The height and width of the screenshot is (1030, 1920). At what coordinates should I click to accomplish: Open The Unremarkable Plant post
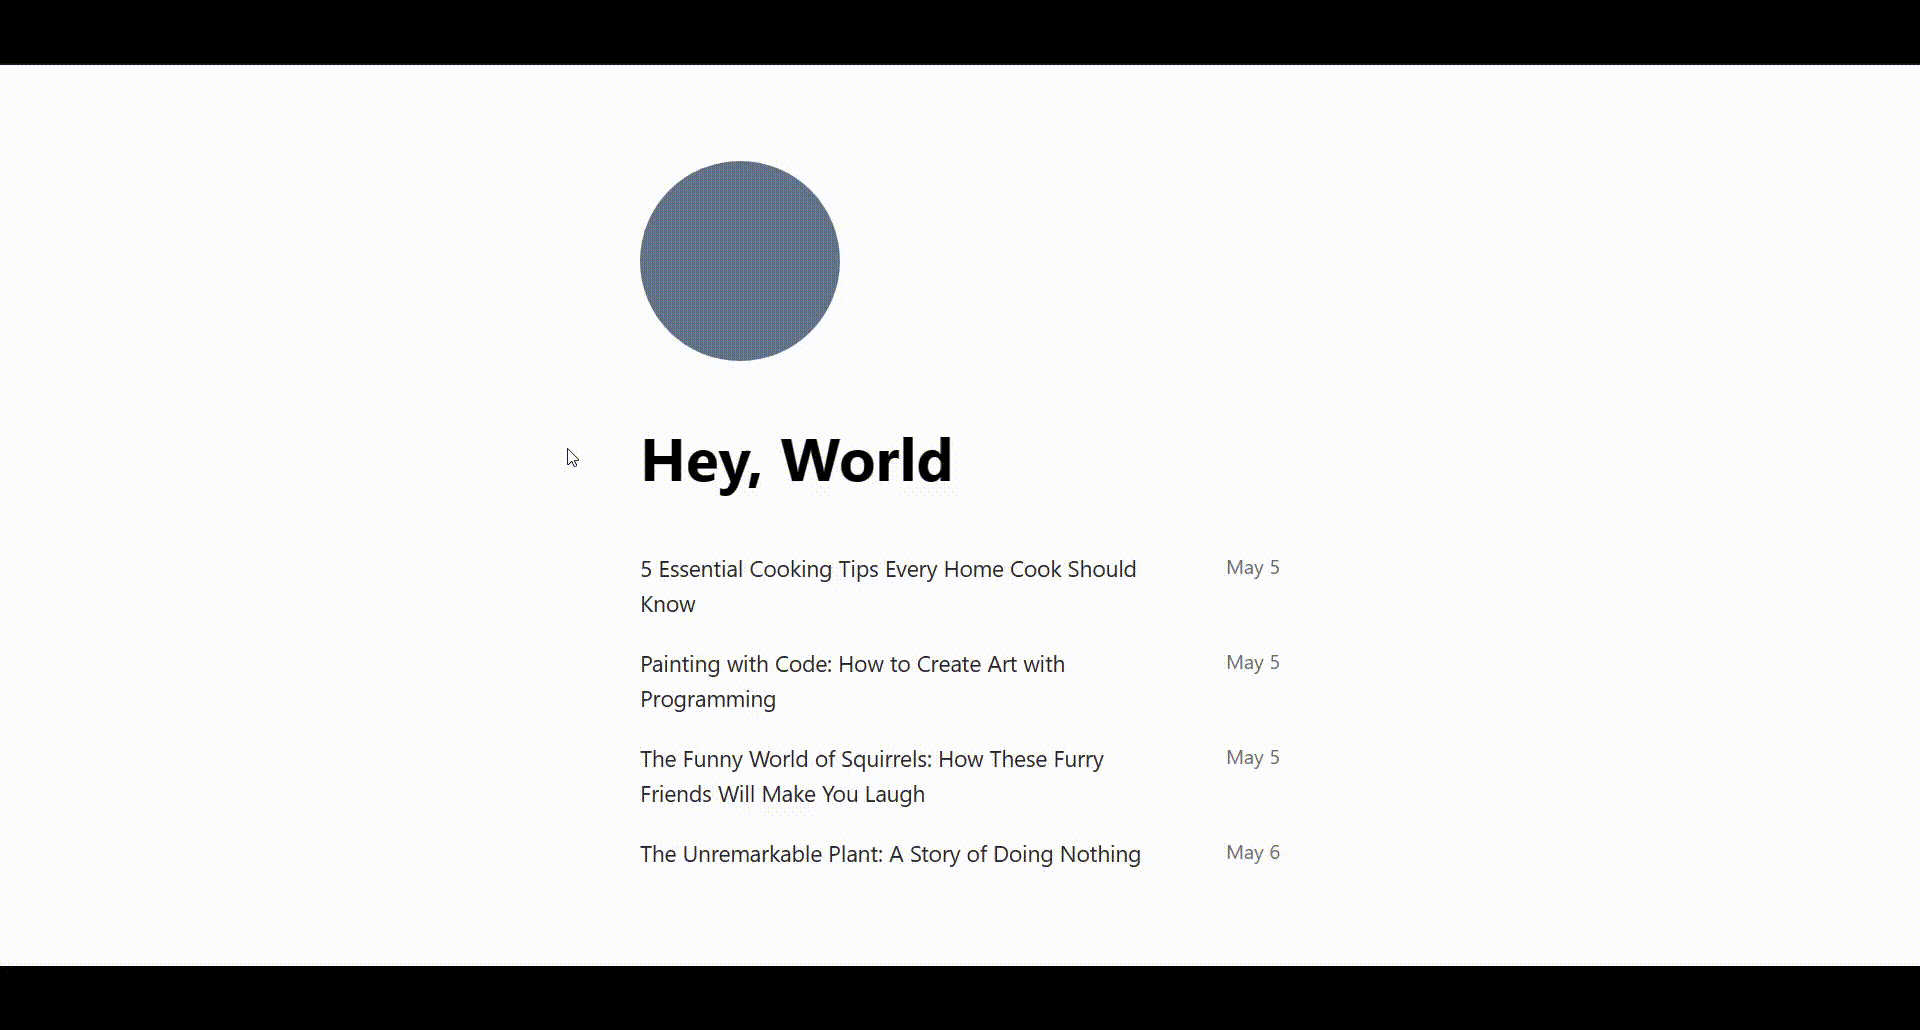coord(890,854)
